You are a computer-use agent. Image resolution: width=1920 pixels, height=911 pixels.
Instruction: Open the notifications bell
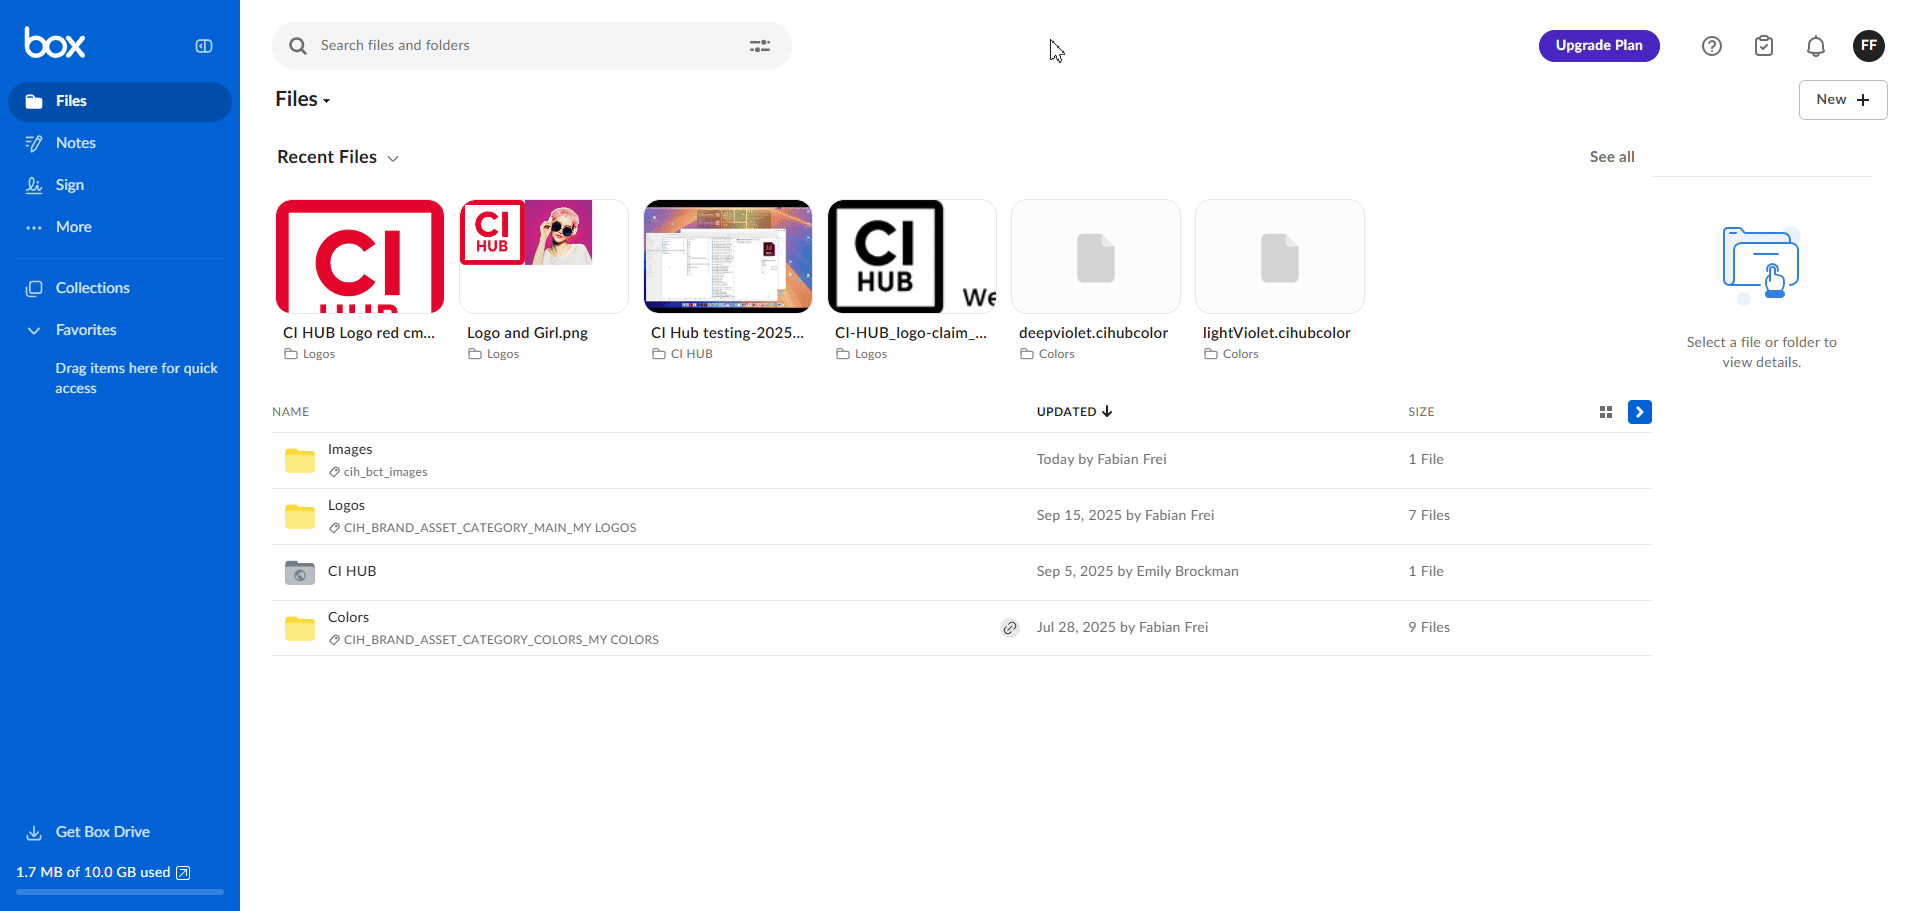tap(1815, 46)
